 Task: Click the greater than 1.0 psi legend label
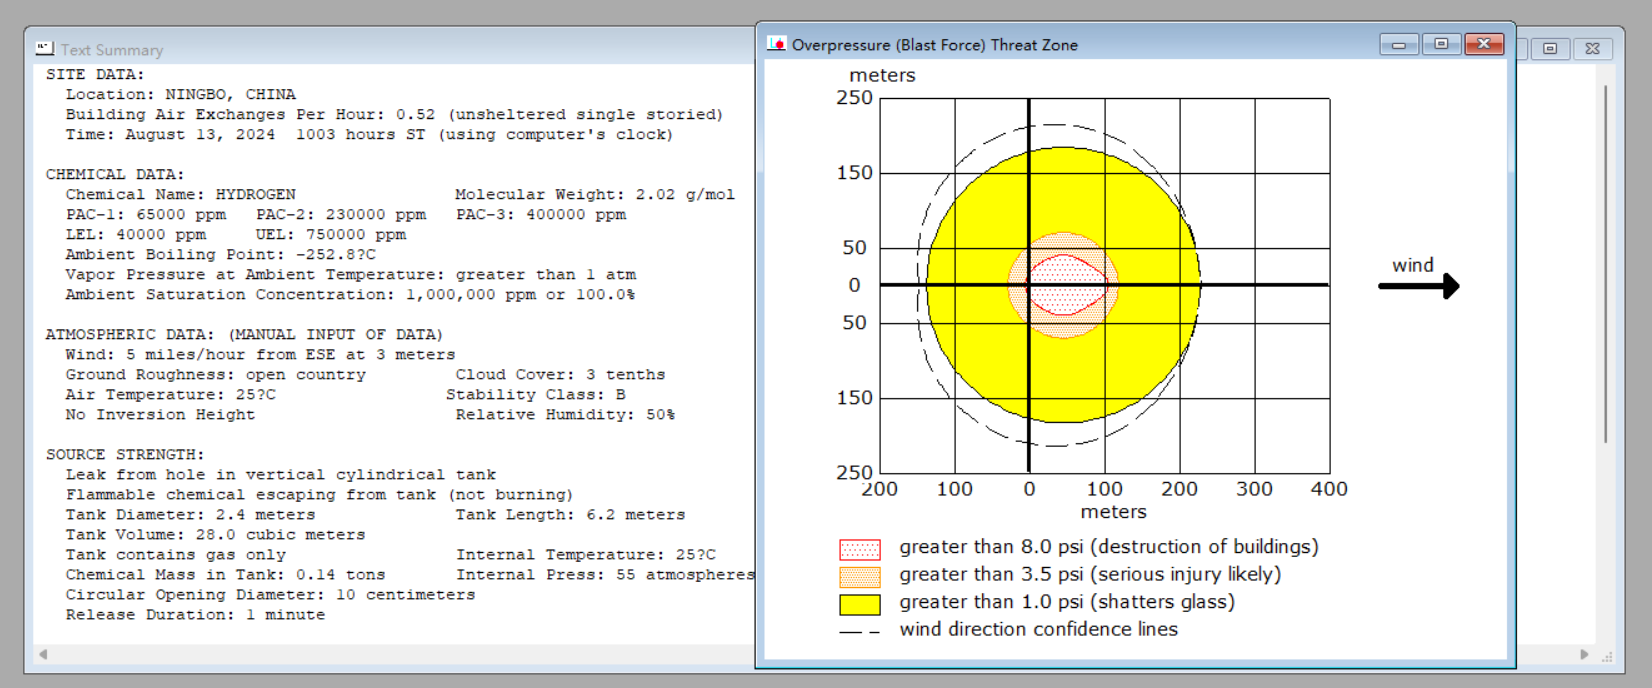pos(1067,602)
